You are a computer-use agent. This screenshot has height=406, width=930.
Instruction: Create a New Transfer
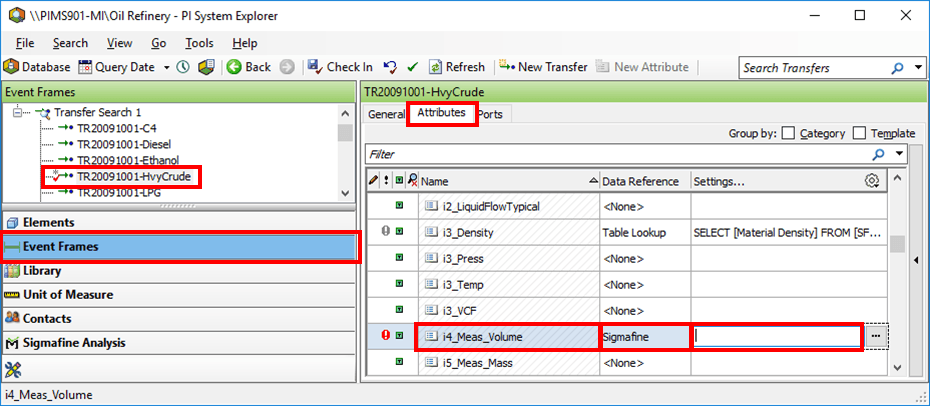pos(543,67)
